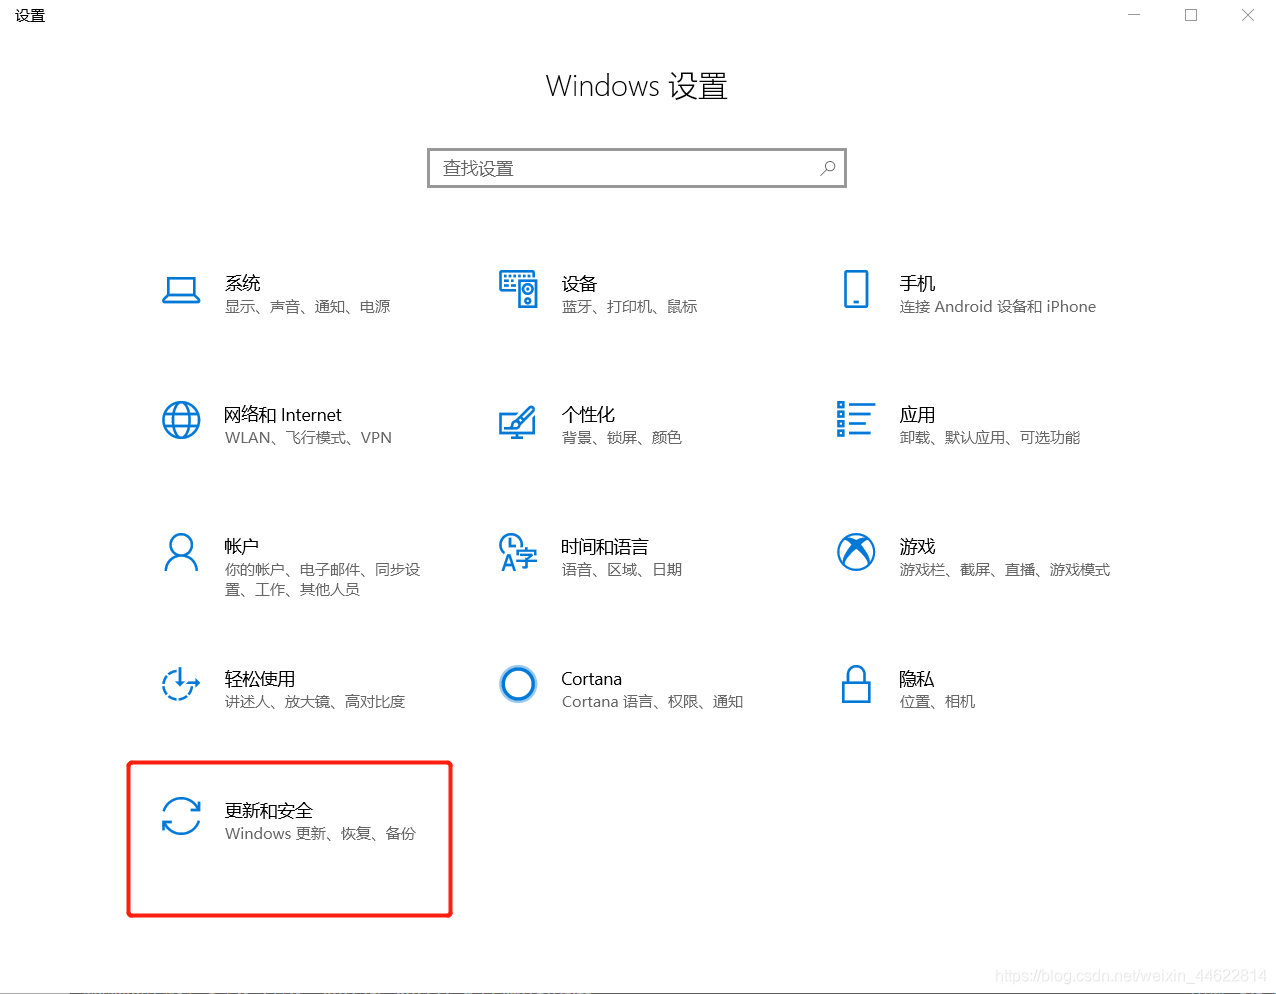Viewport: 1276px width, 994px height.
Task: Select the 设备 heading
Action: coord(579,283)
